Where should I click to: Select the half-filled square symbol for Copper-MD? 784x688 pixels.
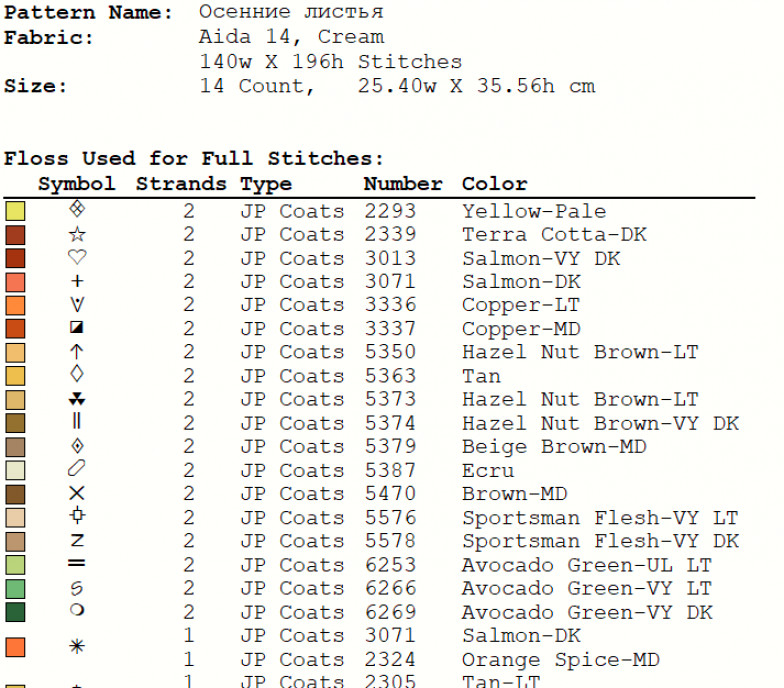point(76,328)
